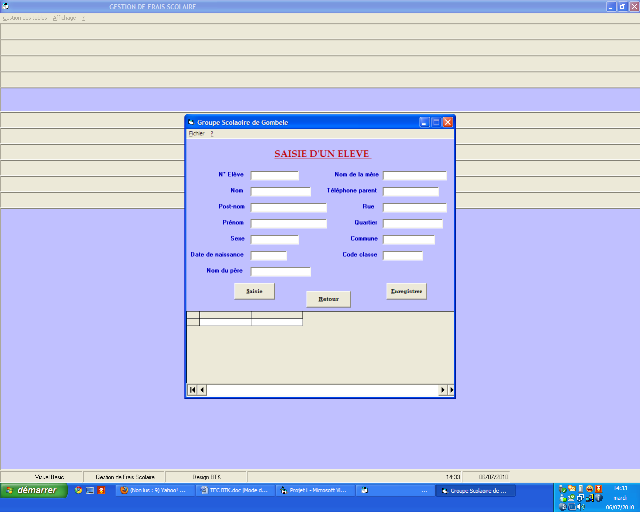The width and height of the screenshot is (640, 512).
Task: Jump to first record in data navigator
Action: click(192, 390)
